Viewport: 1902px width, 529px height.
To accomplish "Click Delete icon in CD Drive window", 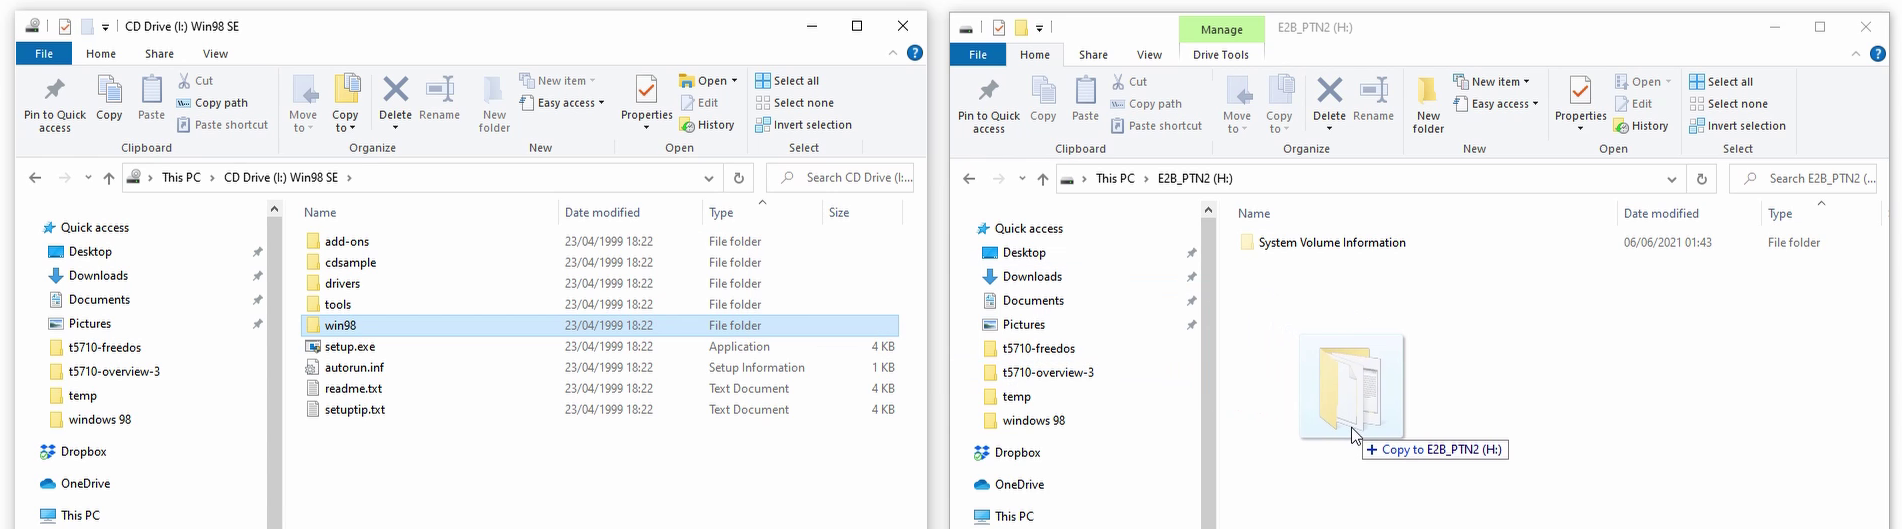I will [x=395, y=91].
